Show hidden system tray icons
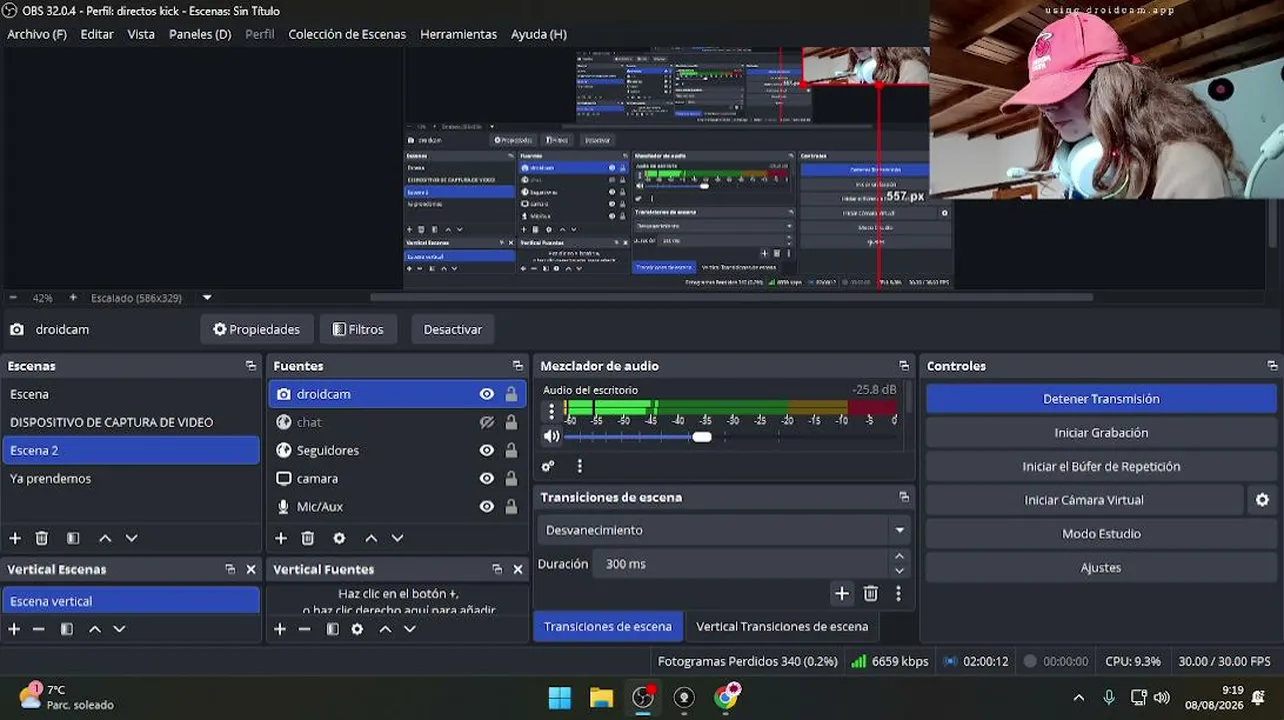Viewport: 1284px width, 720px height. (1078, 697)
